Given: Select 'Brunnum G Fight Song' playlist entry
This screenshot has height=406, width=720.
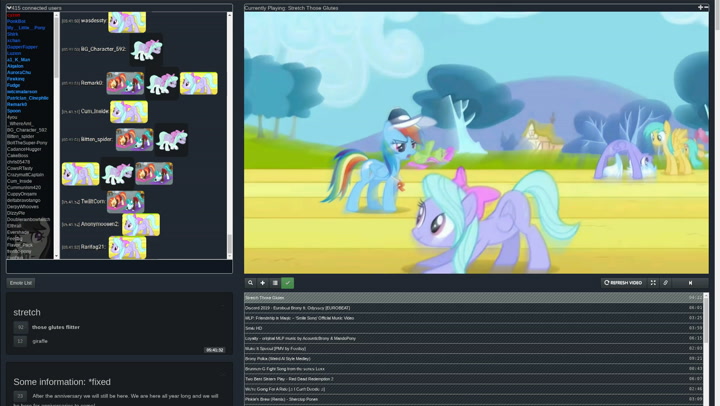Looking at the screenshot, I should tap(473, 369).
